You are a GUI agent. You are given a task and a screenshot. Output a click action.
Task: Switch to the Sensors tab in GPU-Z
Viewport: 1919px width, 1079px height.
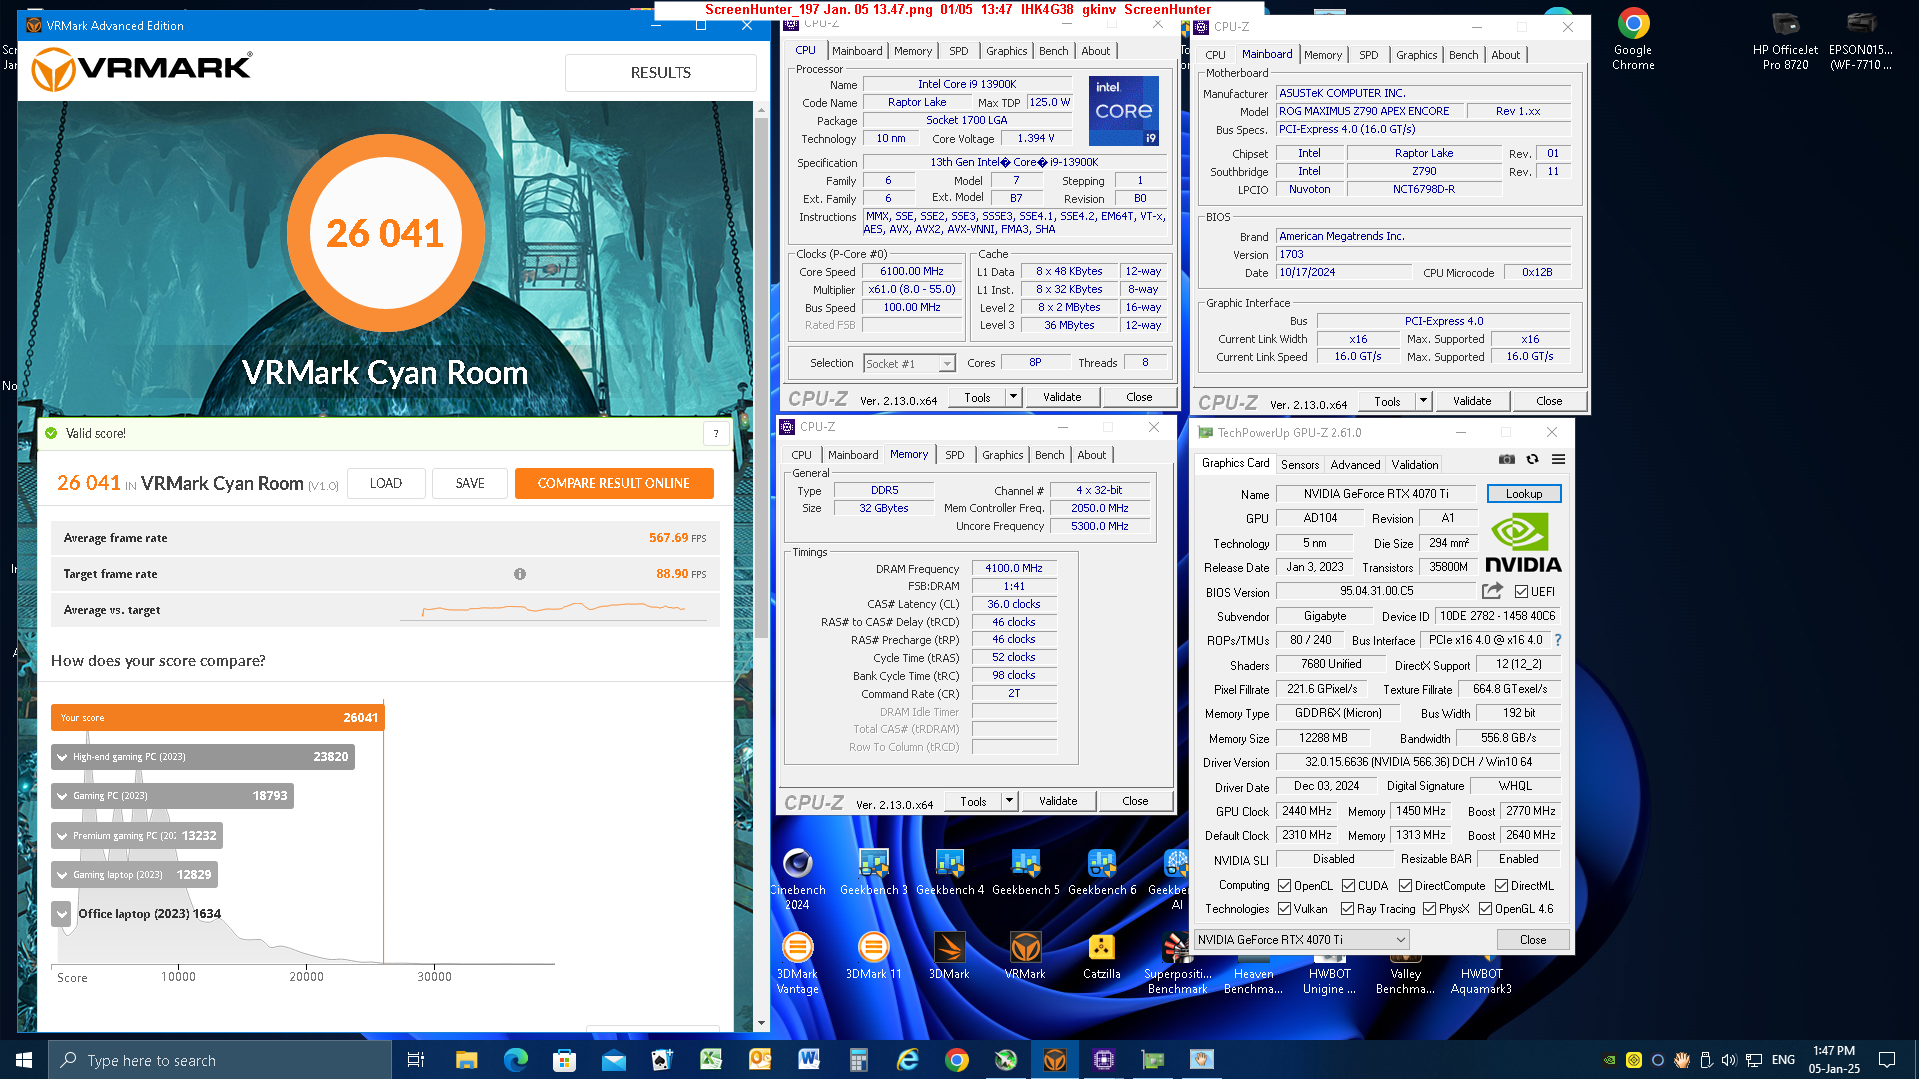pos(1300,464)
